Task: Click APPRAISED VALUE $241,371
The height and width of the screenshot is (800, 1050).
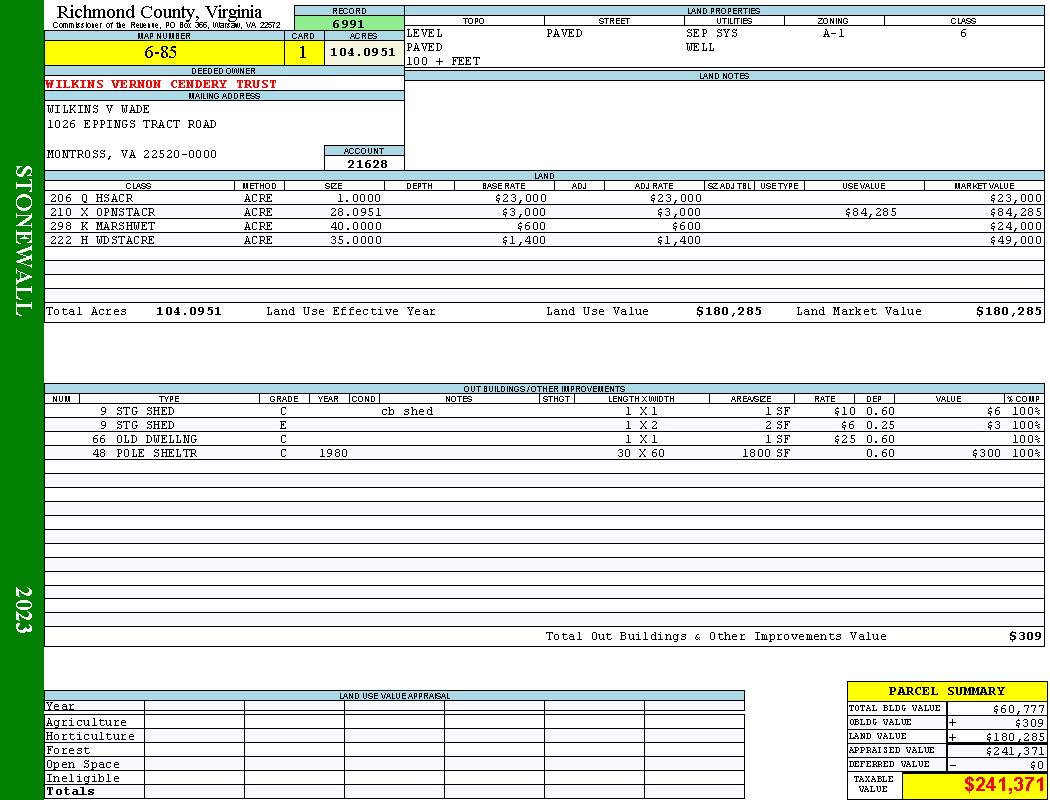Action: tap(946, 750)
